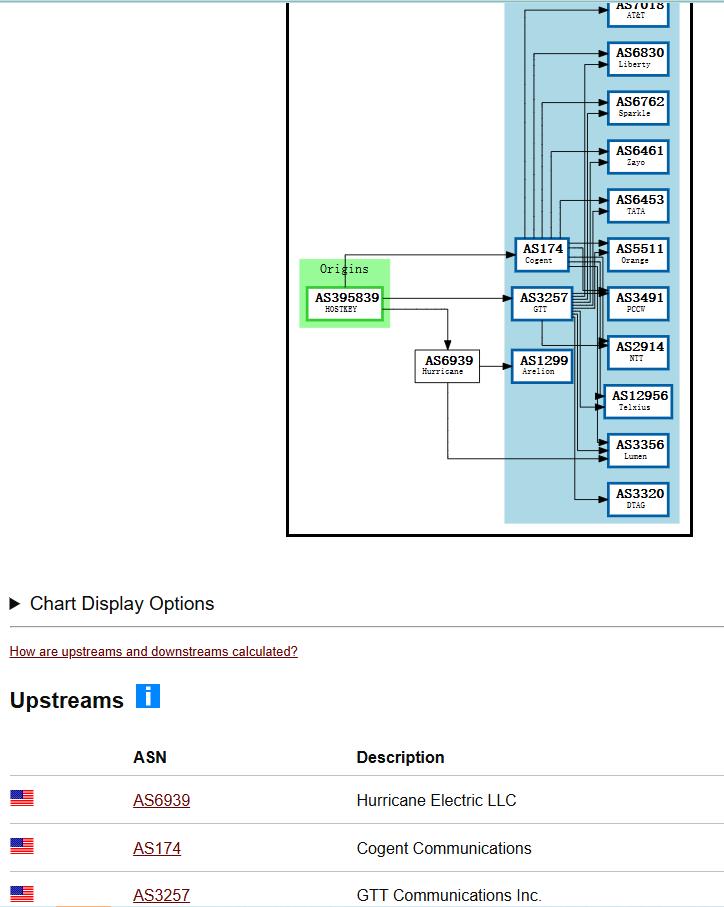Click the AS6939 Hurricane node in chart
This screenshot has height=907, width=724.
(x=447, y=366)
